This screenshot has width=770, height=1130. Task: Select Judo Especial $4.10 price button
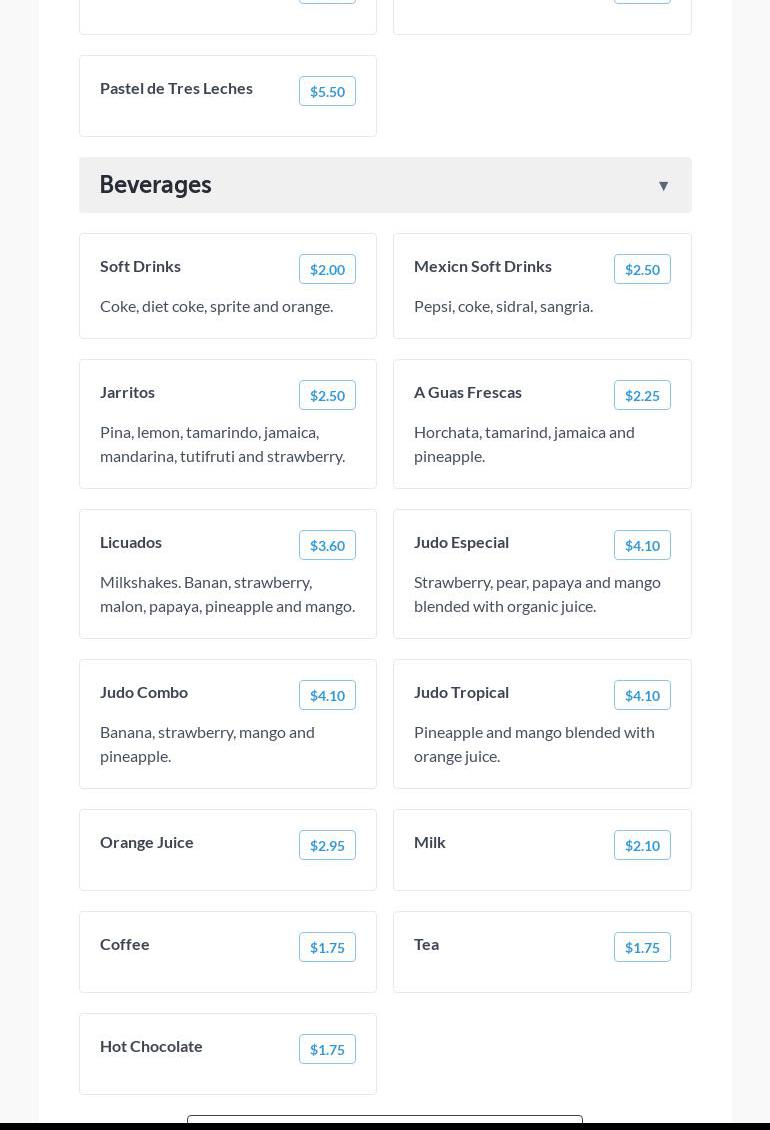pos(642,545)
